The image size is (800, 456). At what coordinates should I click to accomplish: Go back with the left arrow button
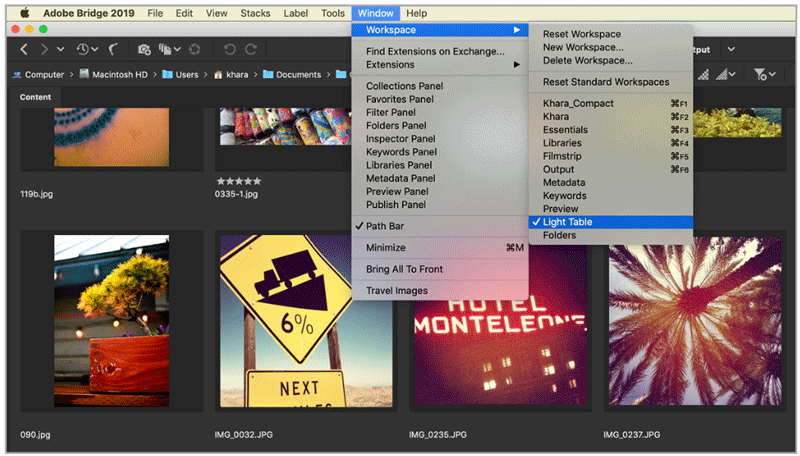24,49
